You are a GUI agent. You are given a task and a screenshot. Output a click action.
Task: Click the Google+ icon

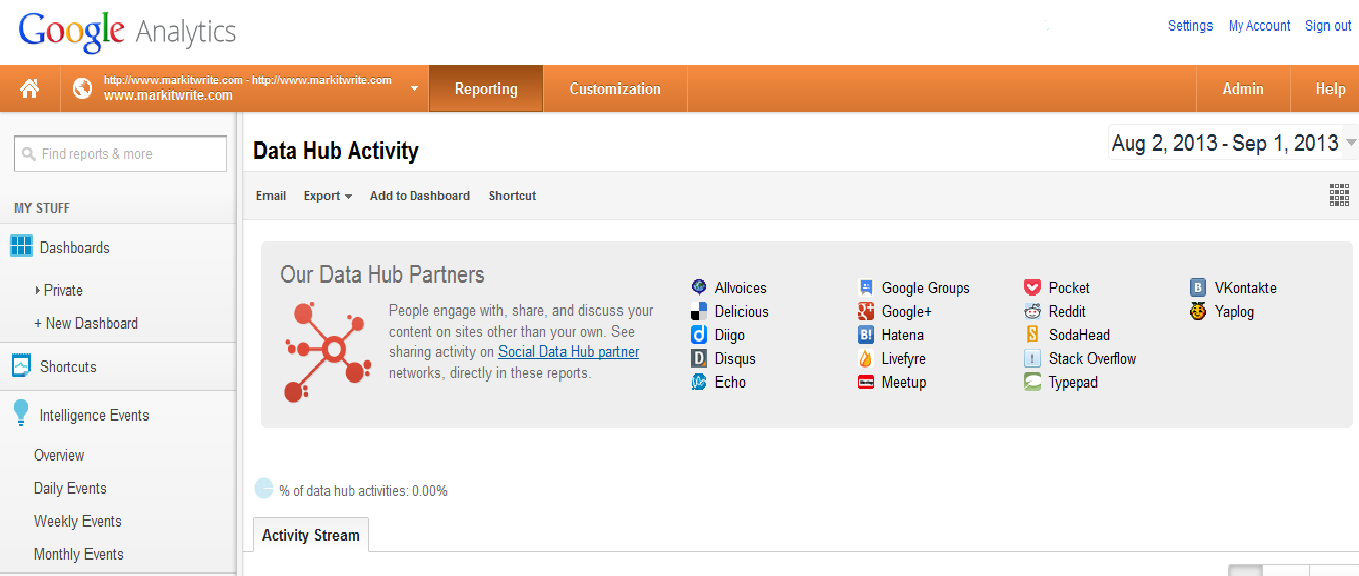coord(866,311)
